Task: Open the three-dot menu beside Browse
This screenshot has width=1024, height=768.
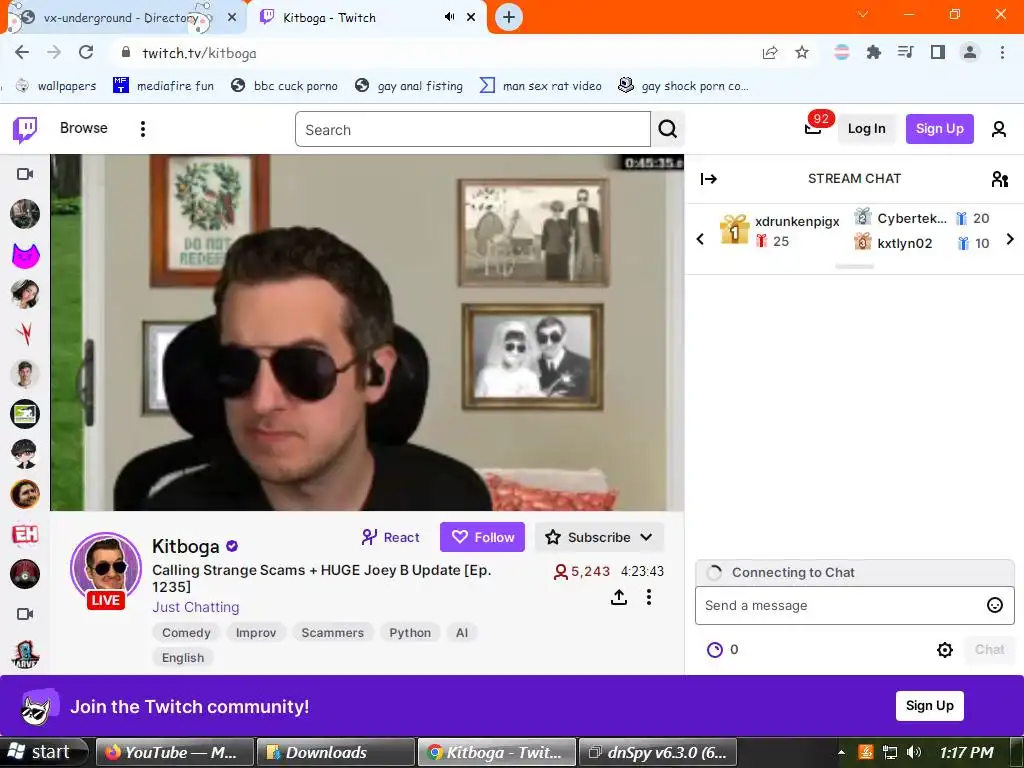Action: point(142,129)
